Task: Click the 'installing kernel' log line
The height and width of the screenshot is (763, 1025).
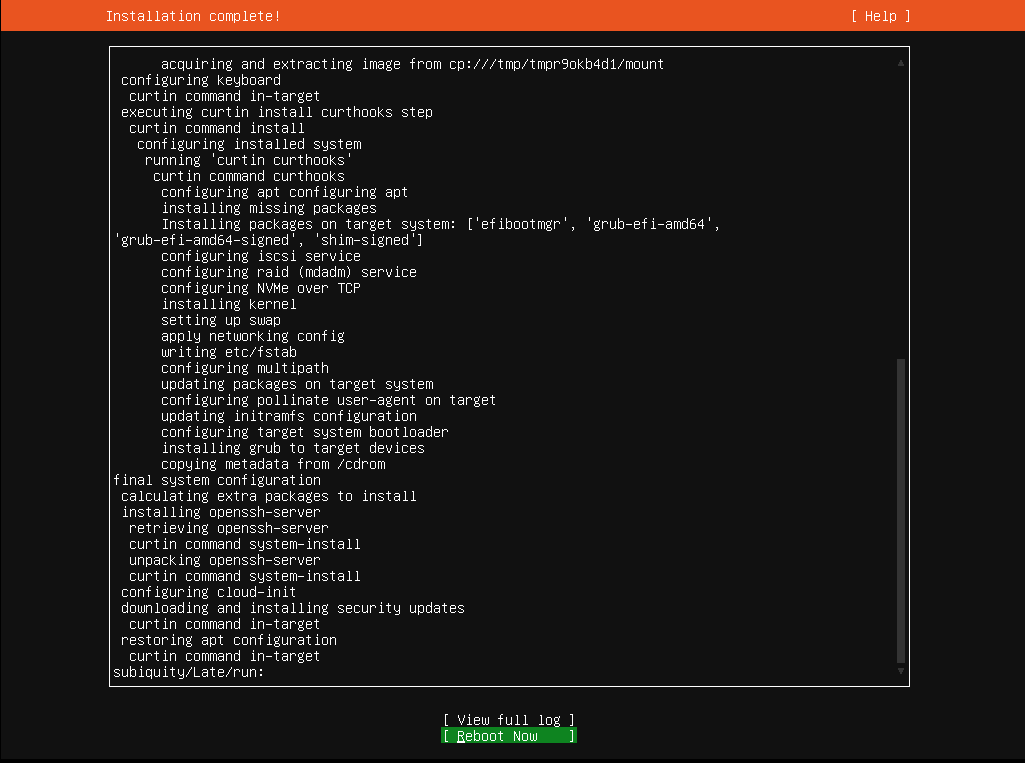Action: (229, 305)
